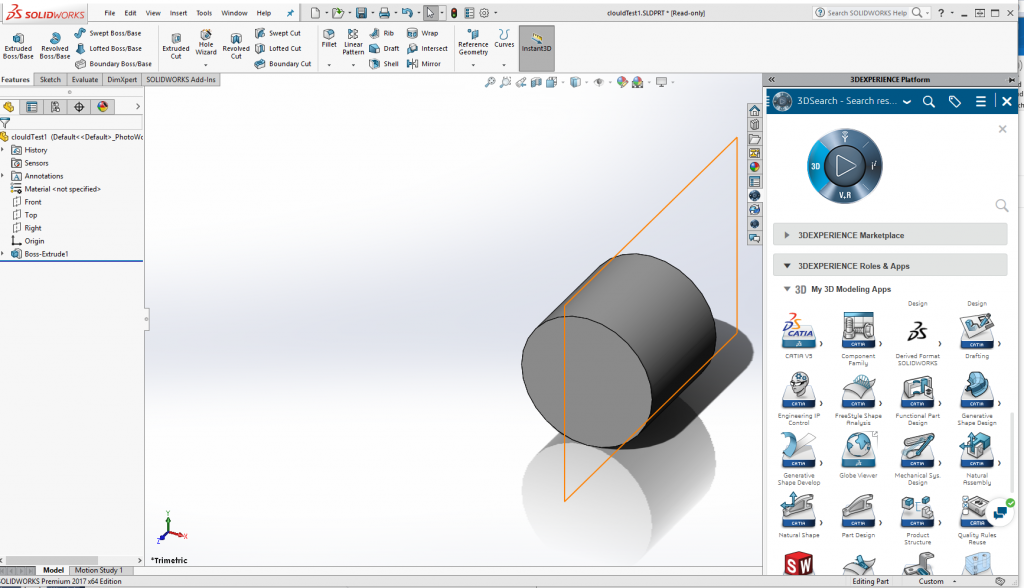Select the Shell feature tool
Screen dimensions: 1024x588
(x=384, y=63)
